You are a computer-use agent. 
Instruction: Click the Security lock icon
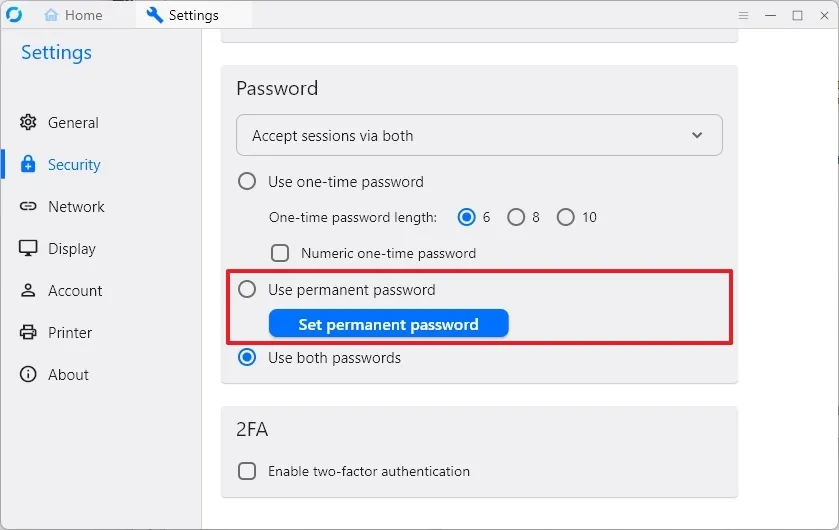[x=28, y=165]
